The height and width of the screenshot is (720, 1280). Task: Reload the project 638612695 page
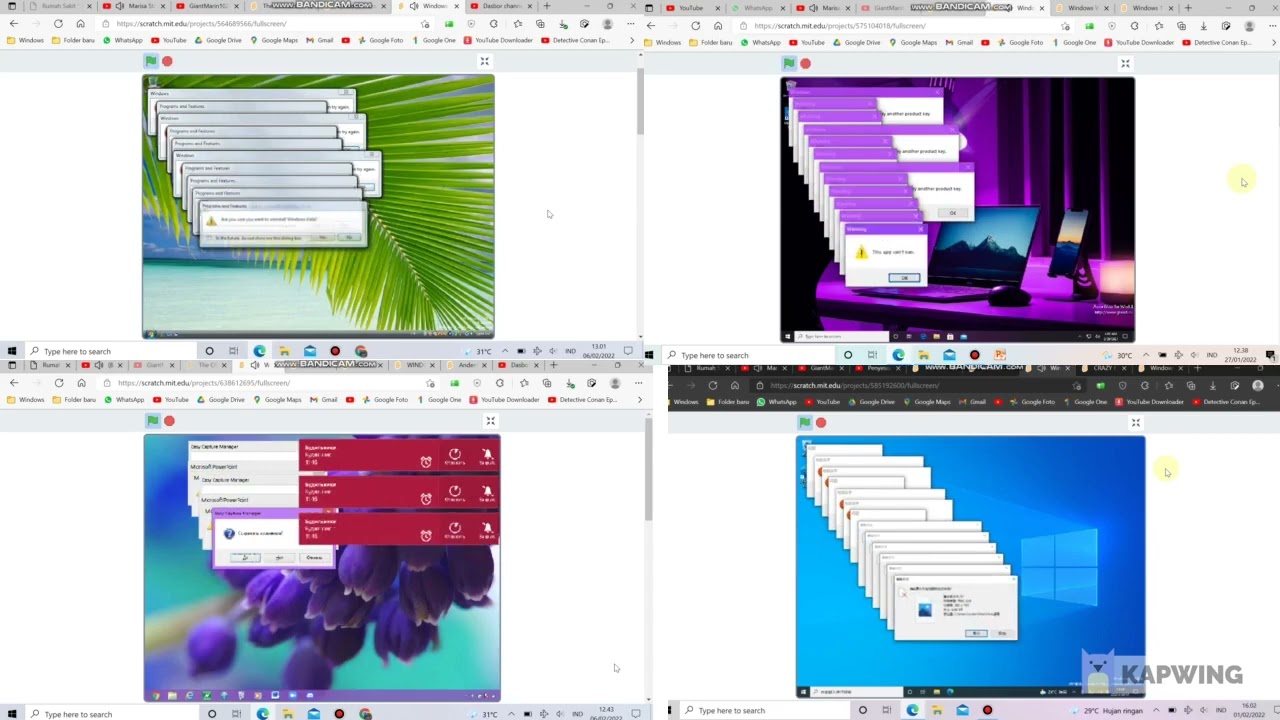59,383
